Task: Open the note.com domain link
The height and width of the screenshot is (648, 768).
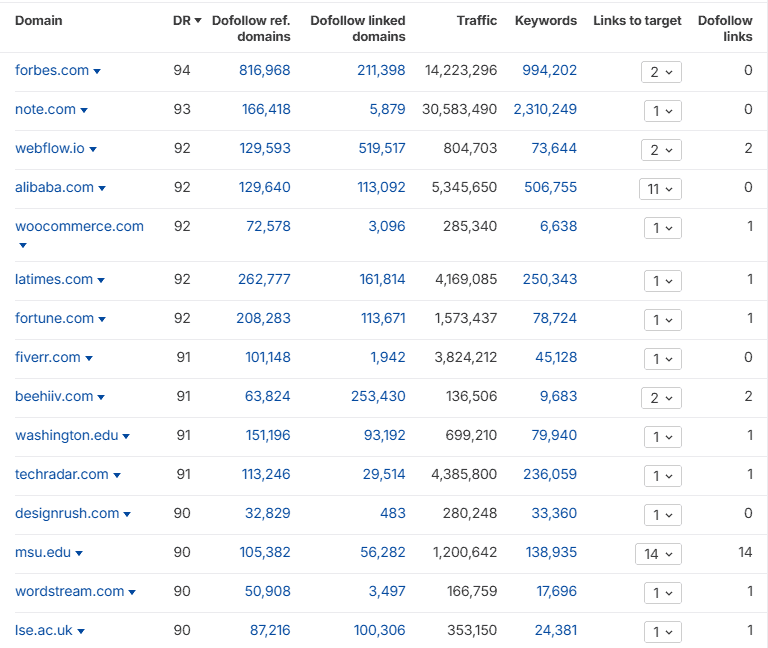Action: point(46,109)
